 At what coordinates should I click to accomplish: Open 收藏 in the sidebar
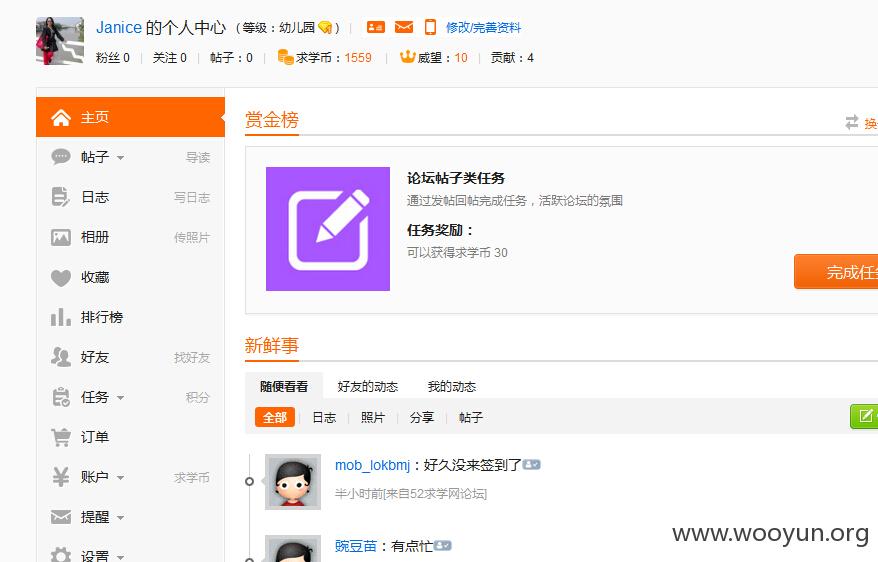click(x=95, y=277)
